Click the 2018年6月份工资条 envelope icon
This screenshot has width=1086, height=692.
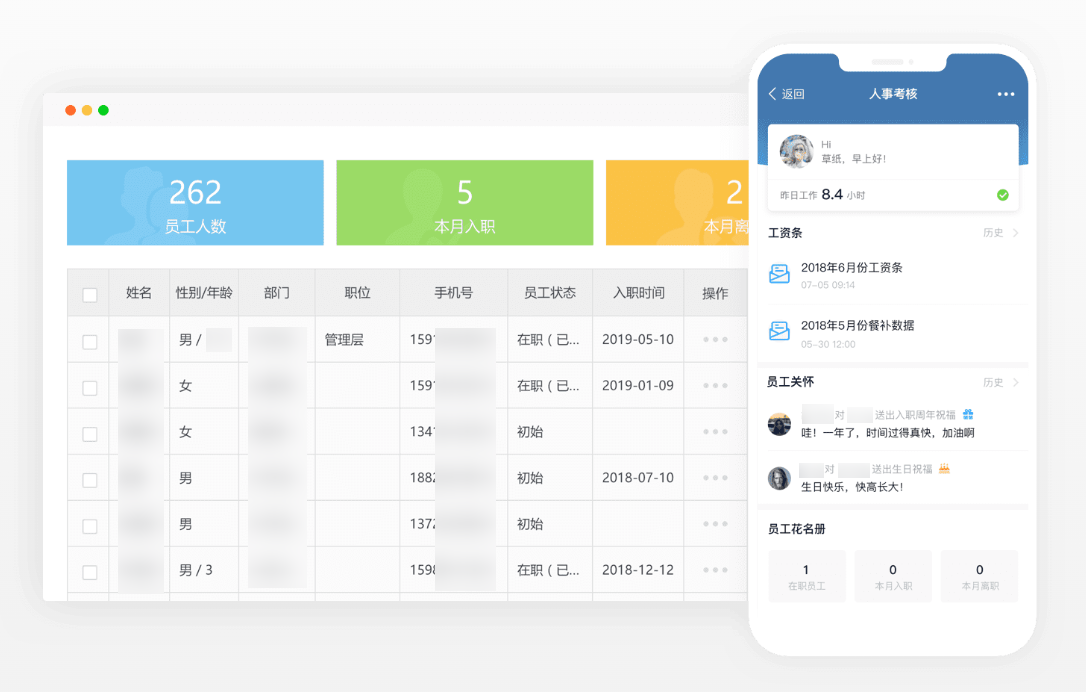click(x=779, y=275)
